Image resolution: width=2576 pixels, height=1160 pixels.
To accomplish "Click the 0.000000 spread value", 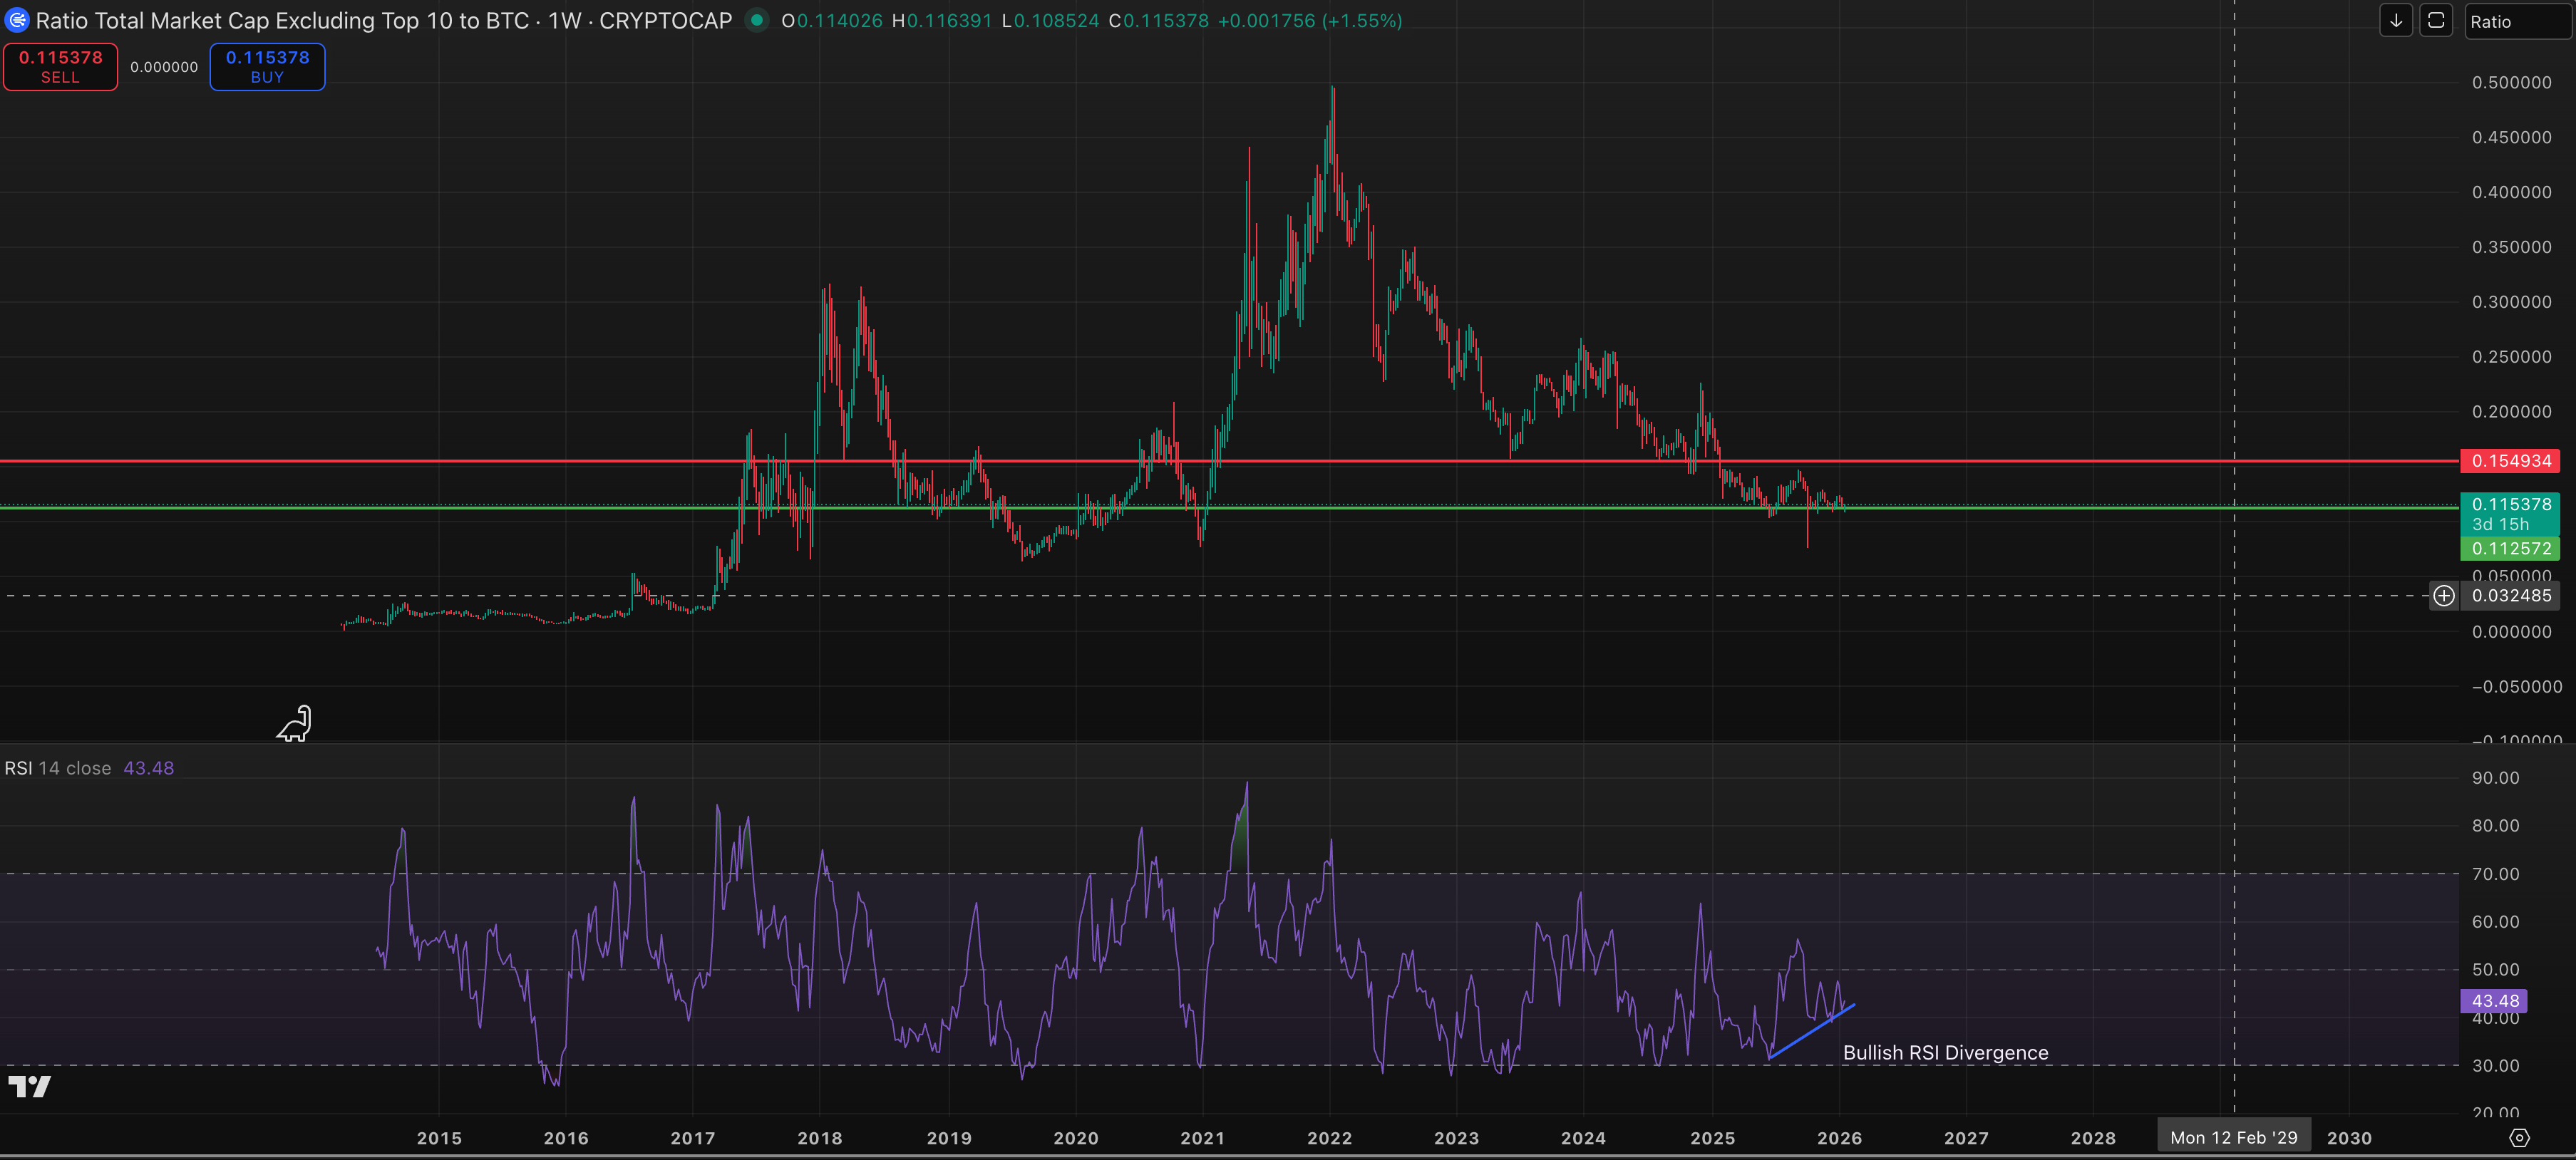I will click(164, 67).
